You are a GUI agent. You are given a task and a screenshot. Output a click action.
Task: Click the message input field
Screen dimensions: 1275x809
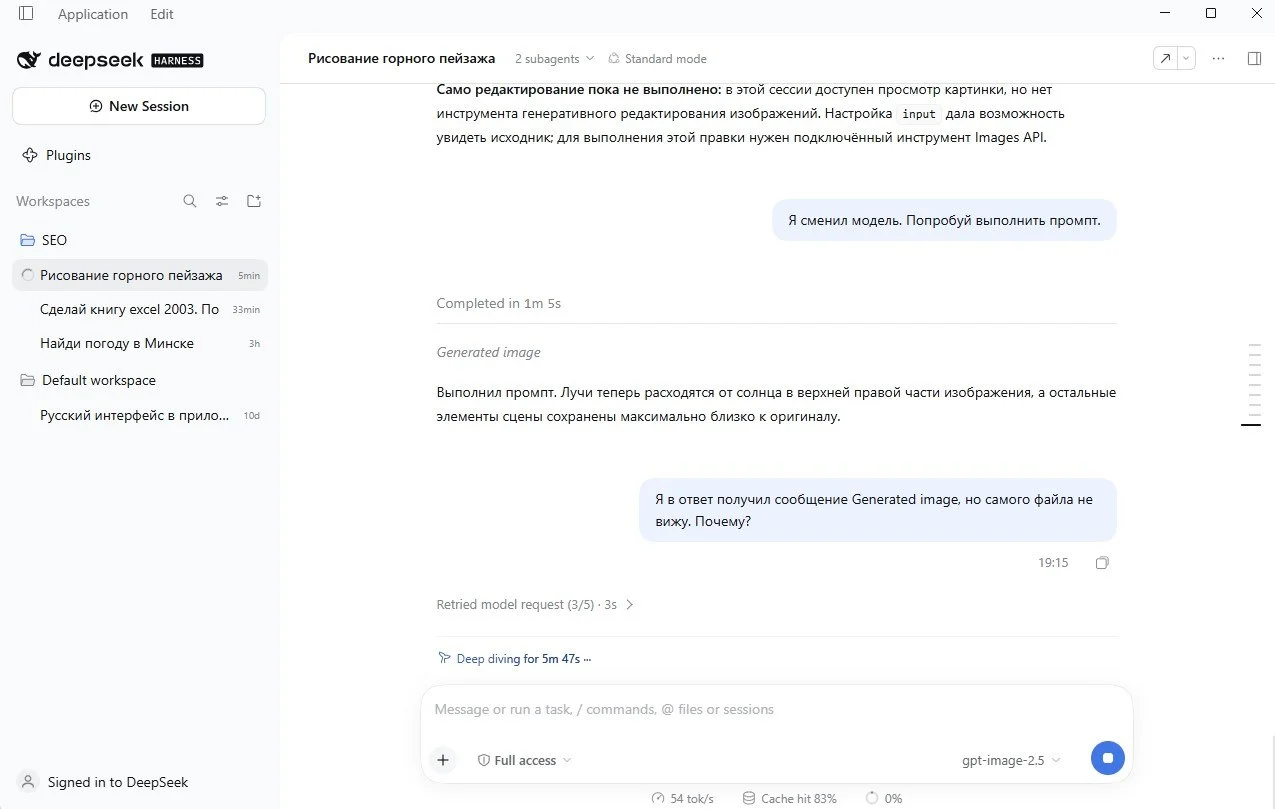[776, 709]
